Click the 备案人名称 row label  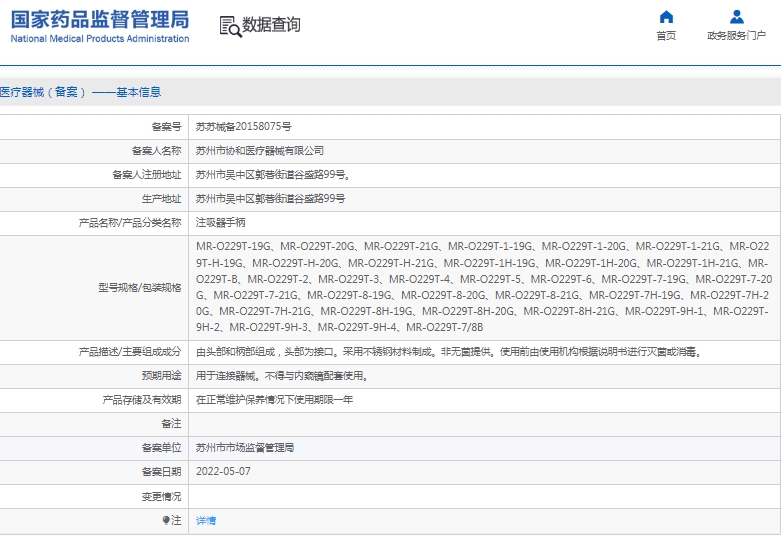tap(156, 150)
